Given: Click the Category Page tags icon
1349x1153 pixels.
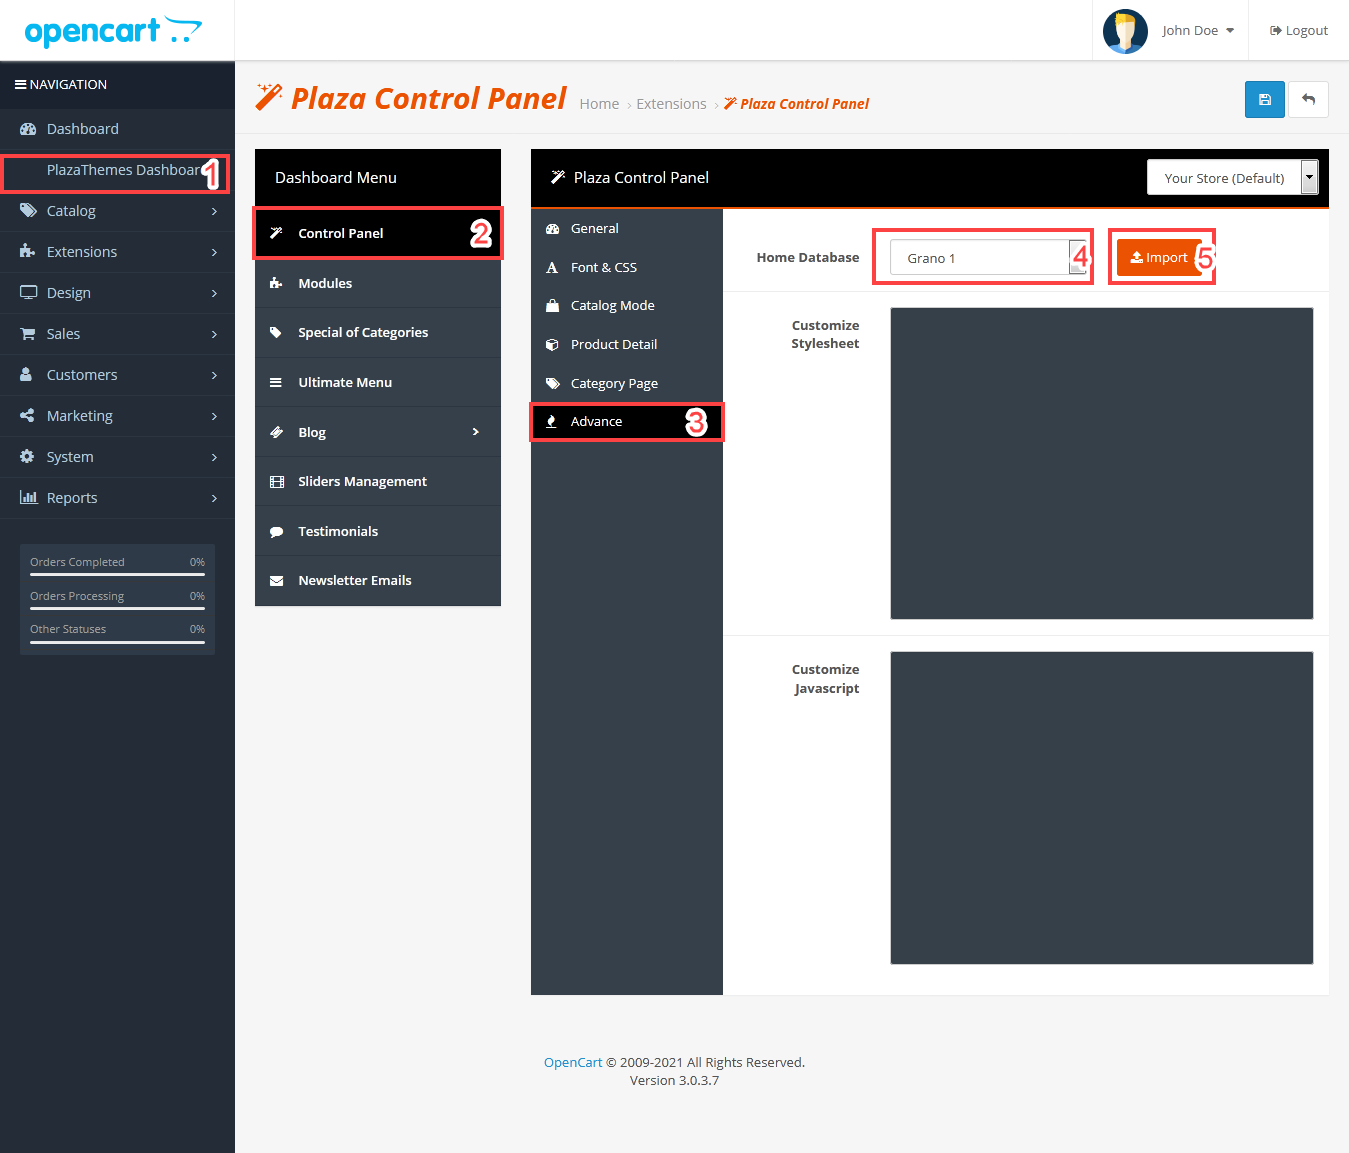Looking at the screenshot, I should (x=552, y=383).
